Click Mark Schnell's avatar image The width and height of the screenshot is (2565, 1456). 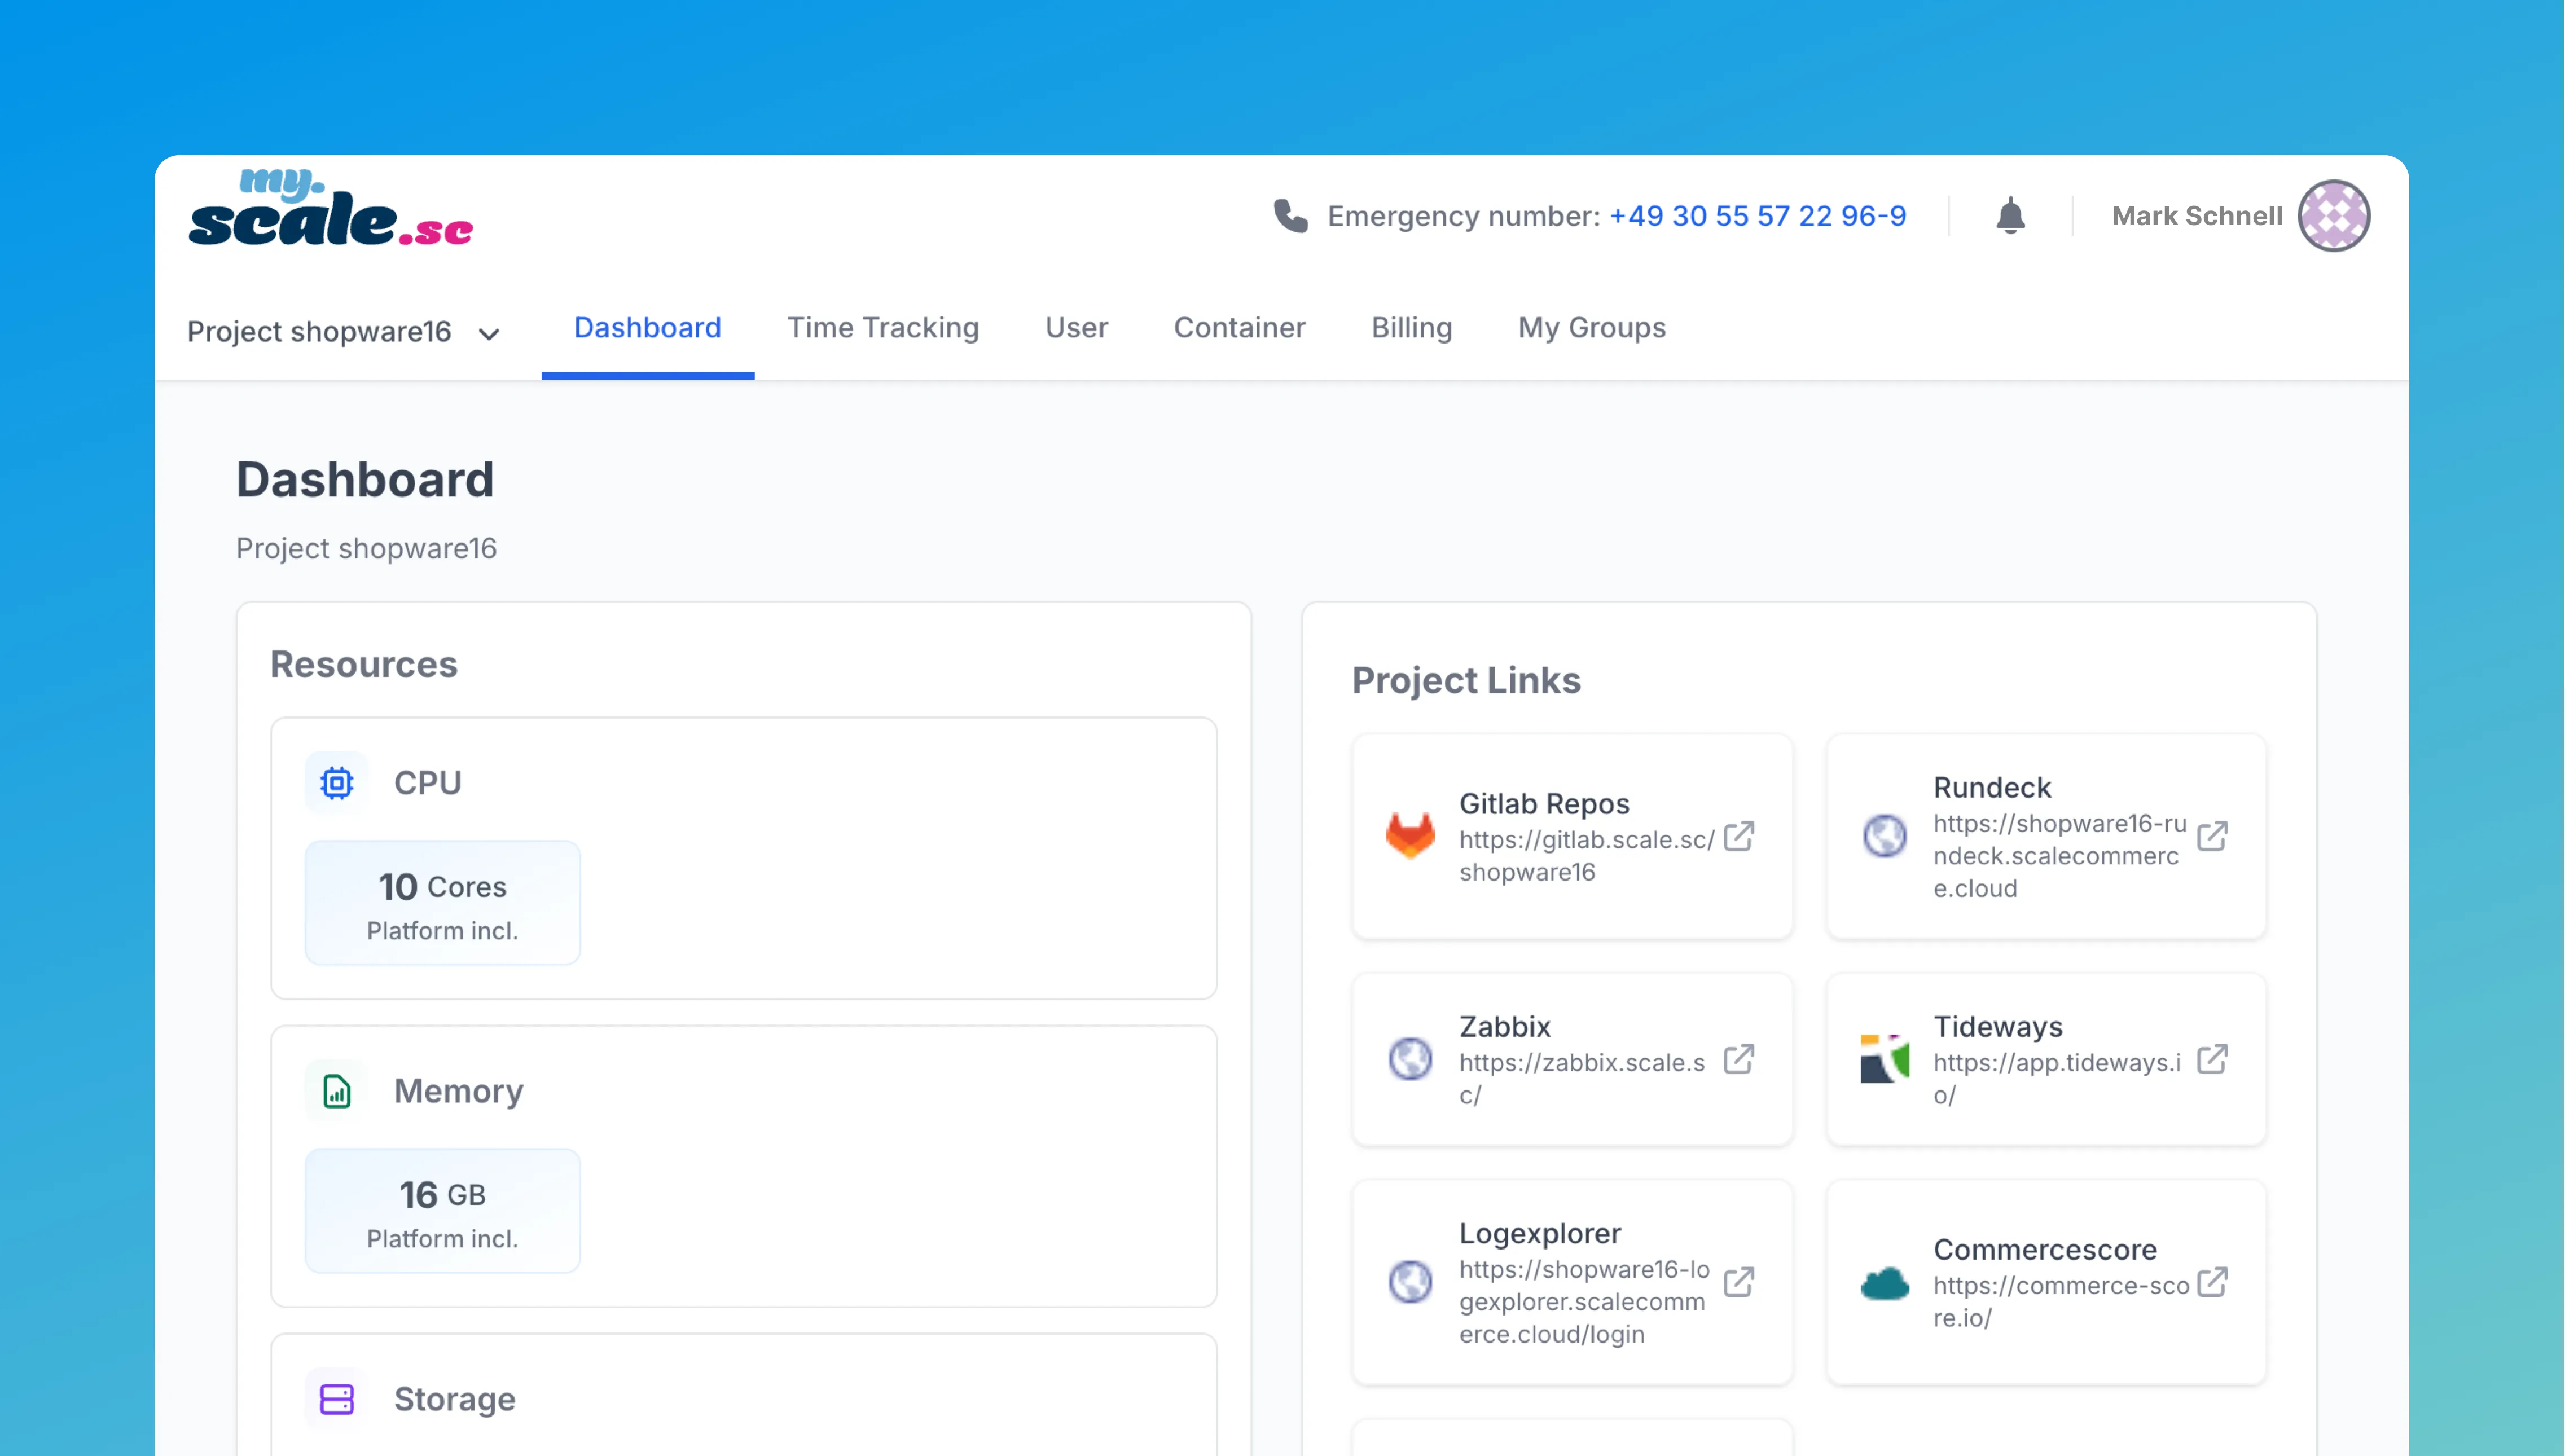[2333, 216]
